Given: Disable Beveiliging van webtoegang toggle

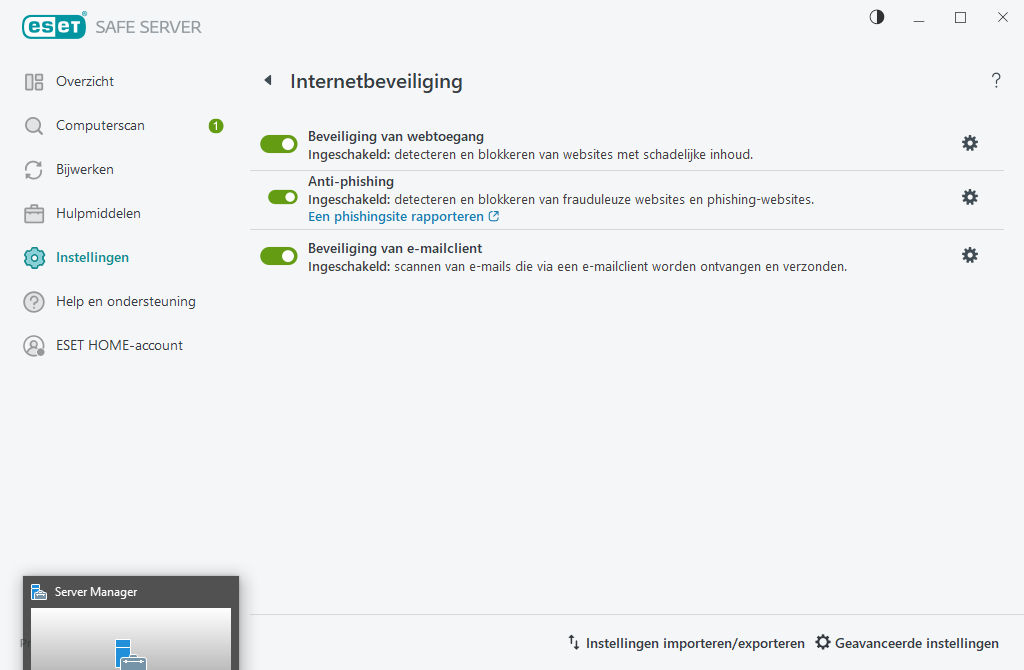Looking at the screenshot, I should [278, 143].
